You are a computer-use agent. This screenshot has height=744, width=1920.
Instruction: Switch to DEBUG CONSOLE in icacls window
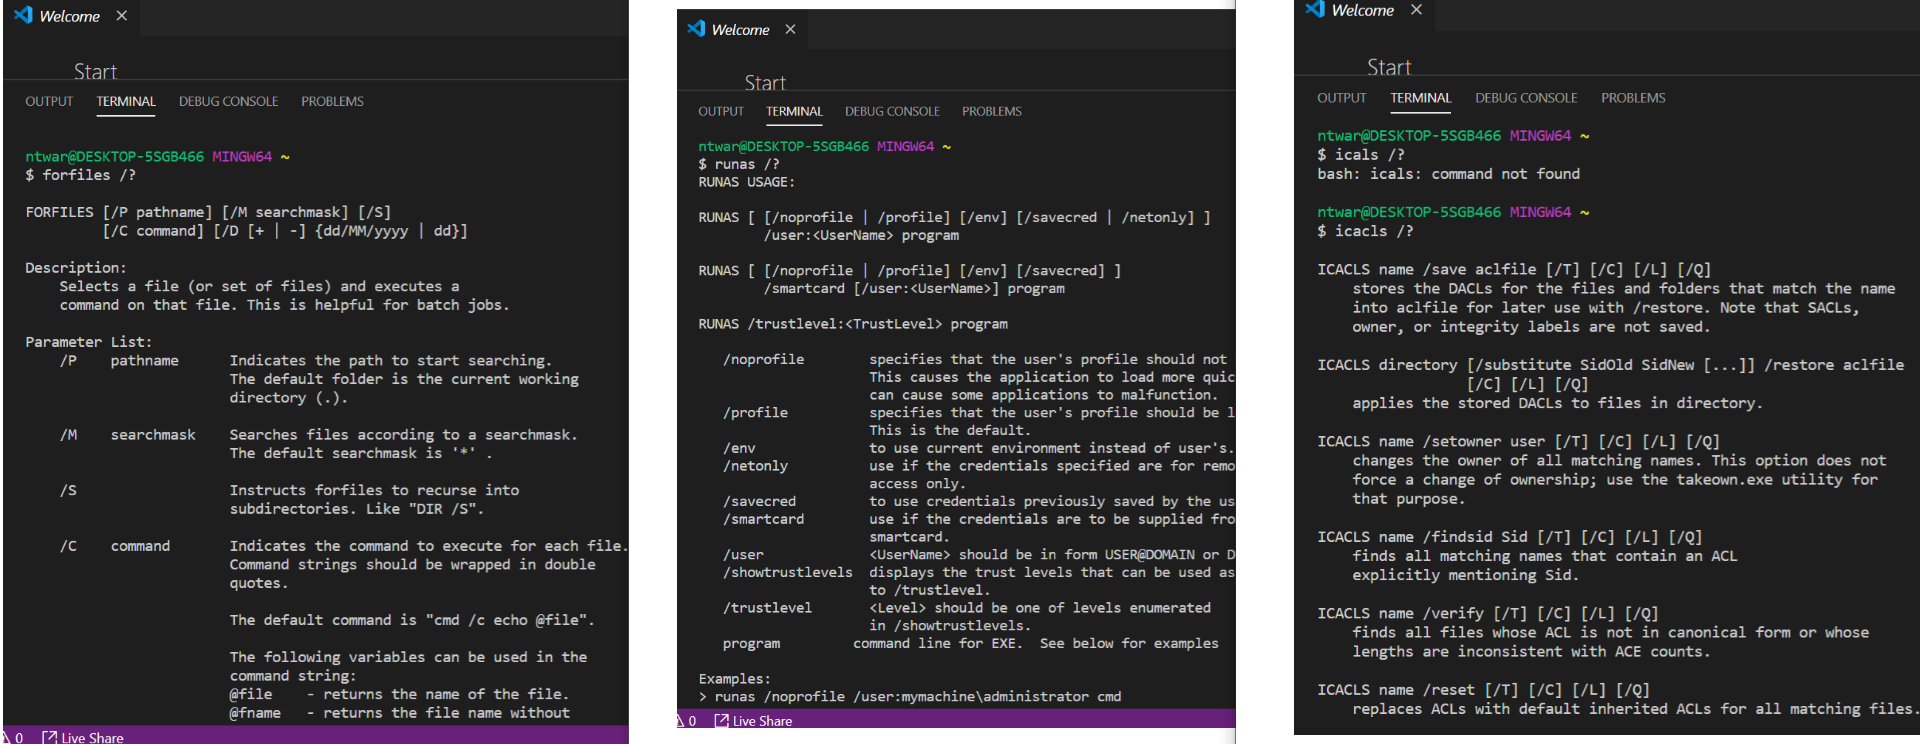pyautogui.click(x=1526, y=98)
